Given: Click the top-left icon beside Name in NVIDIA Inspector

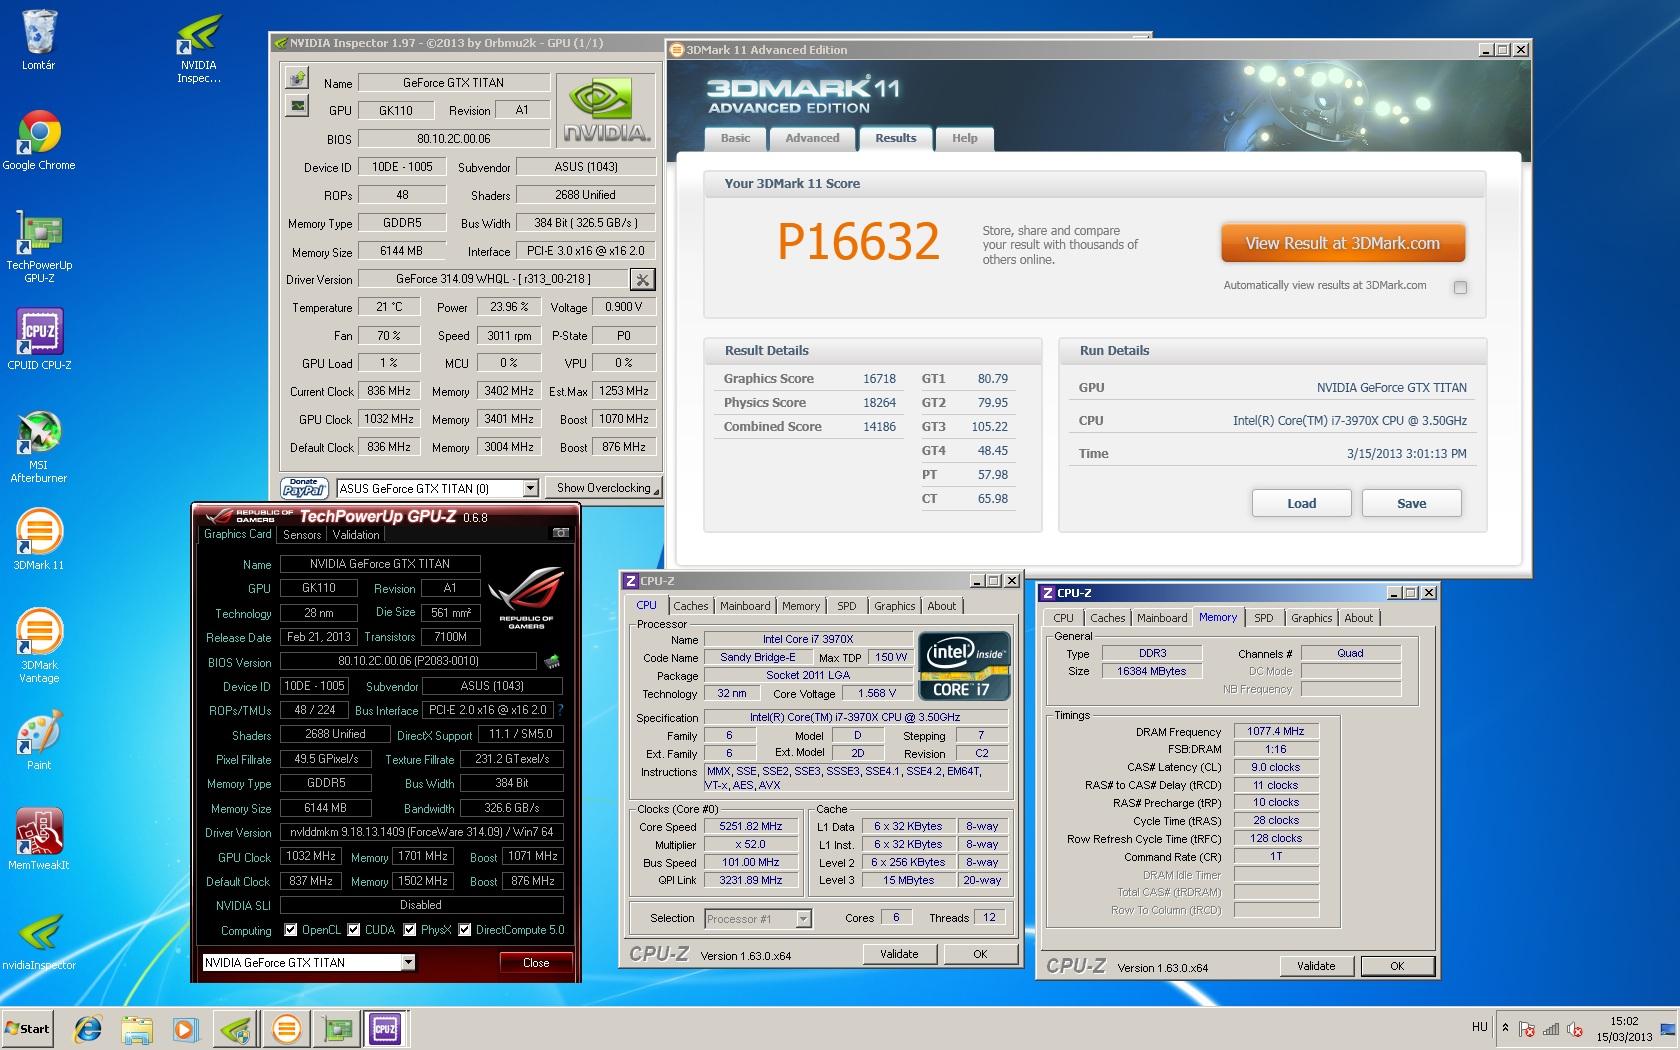Looking at the screenshot, I should [297, 79].
